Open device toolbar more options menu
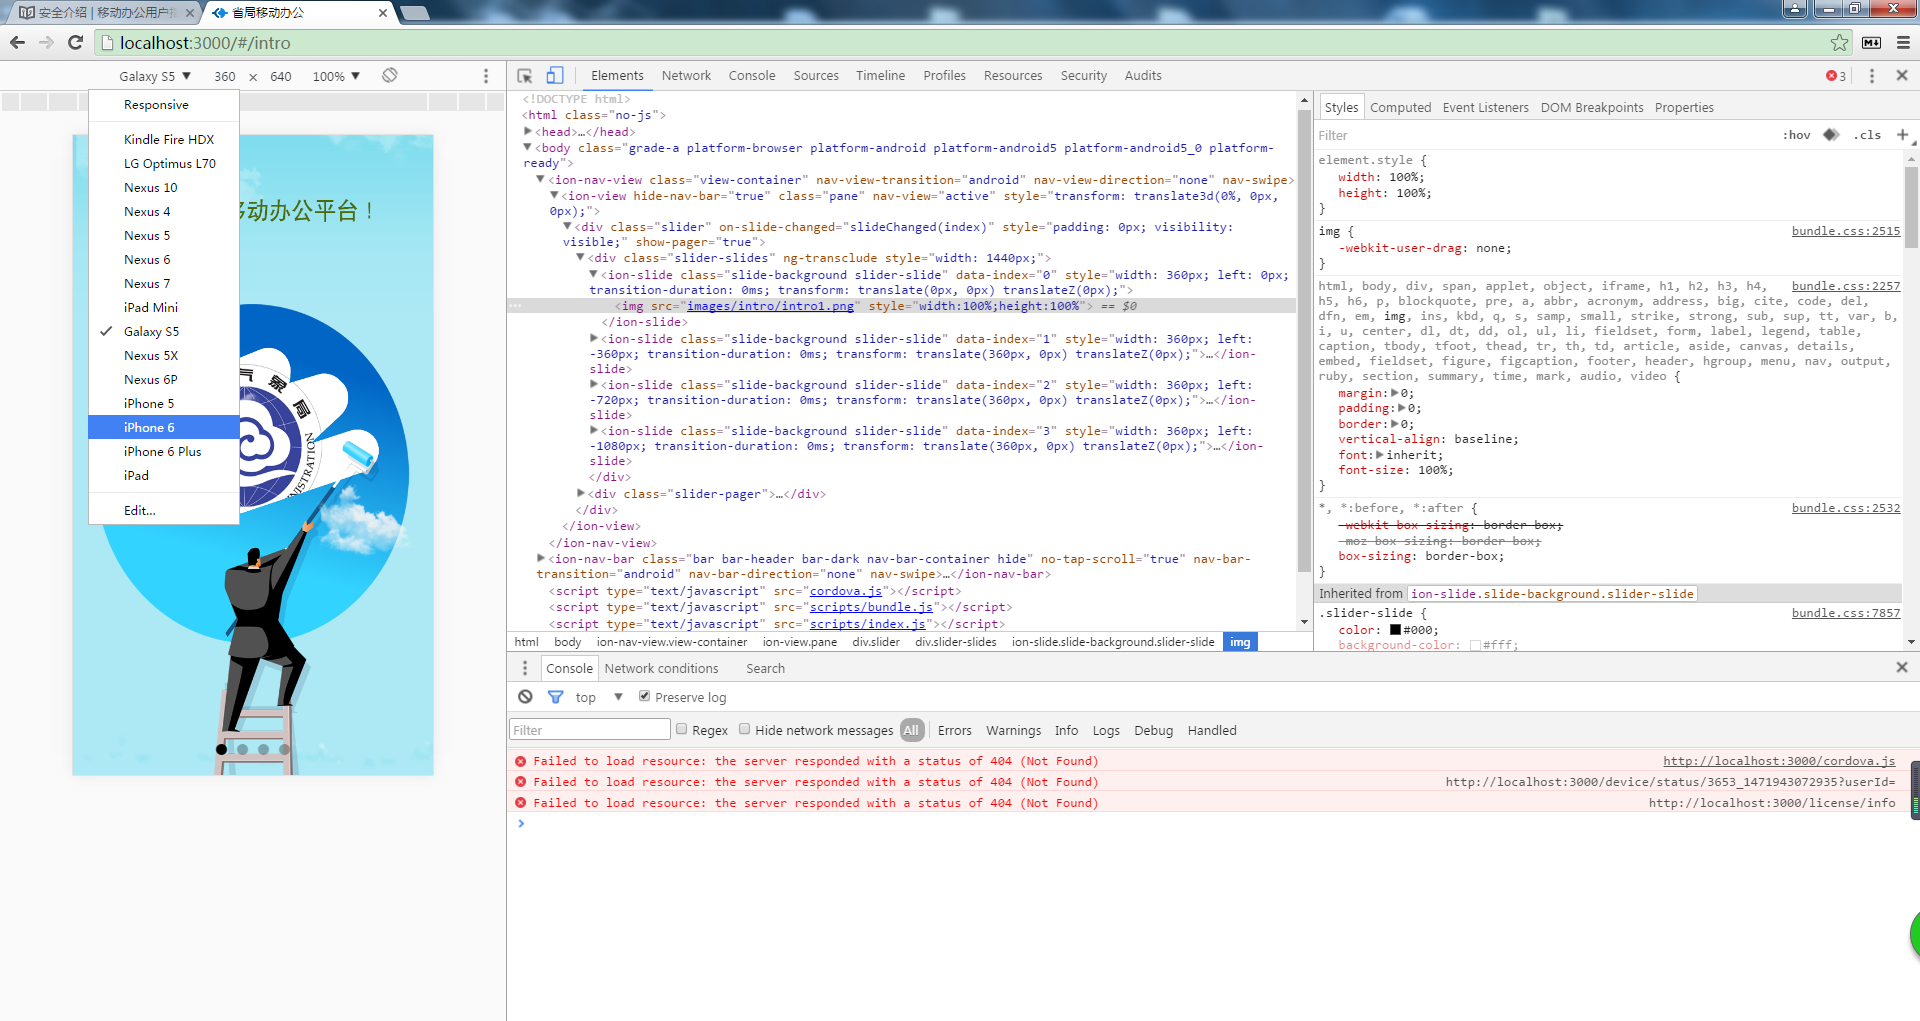This screenshot has width=1920, height=1021. pos(486,76)
